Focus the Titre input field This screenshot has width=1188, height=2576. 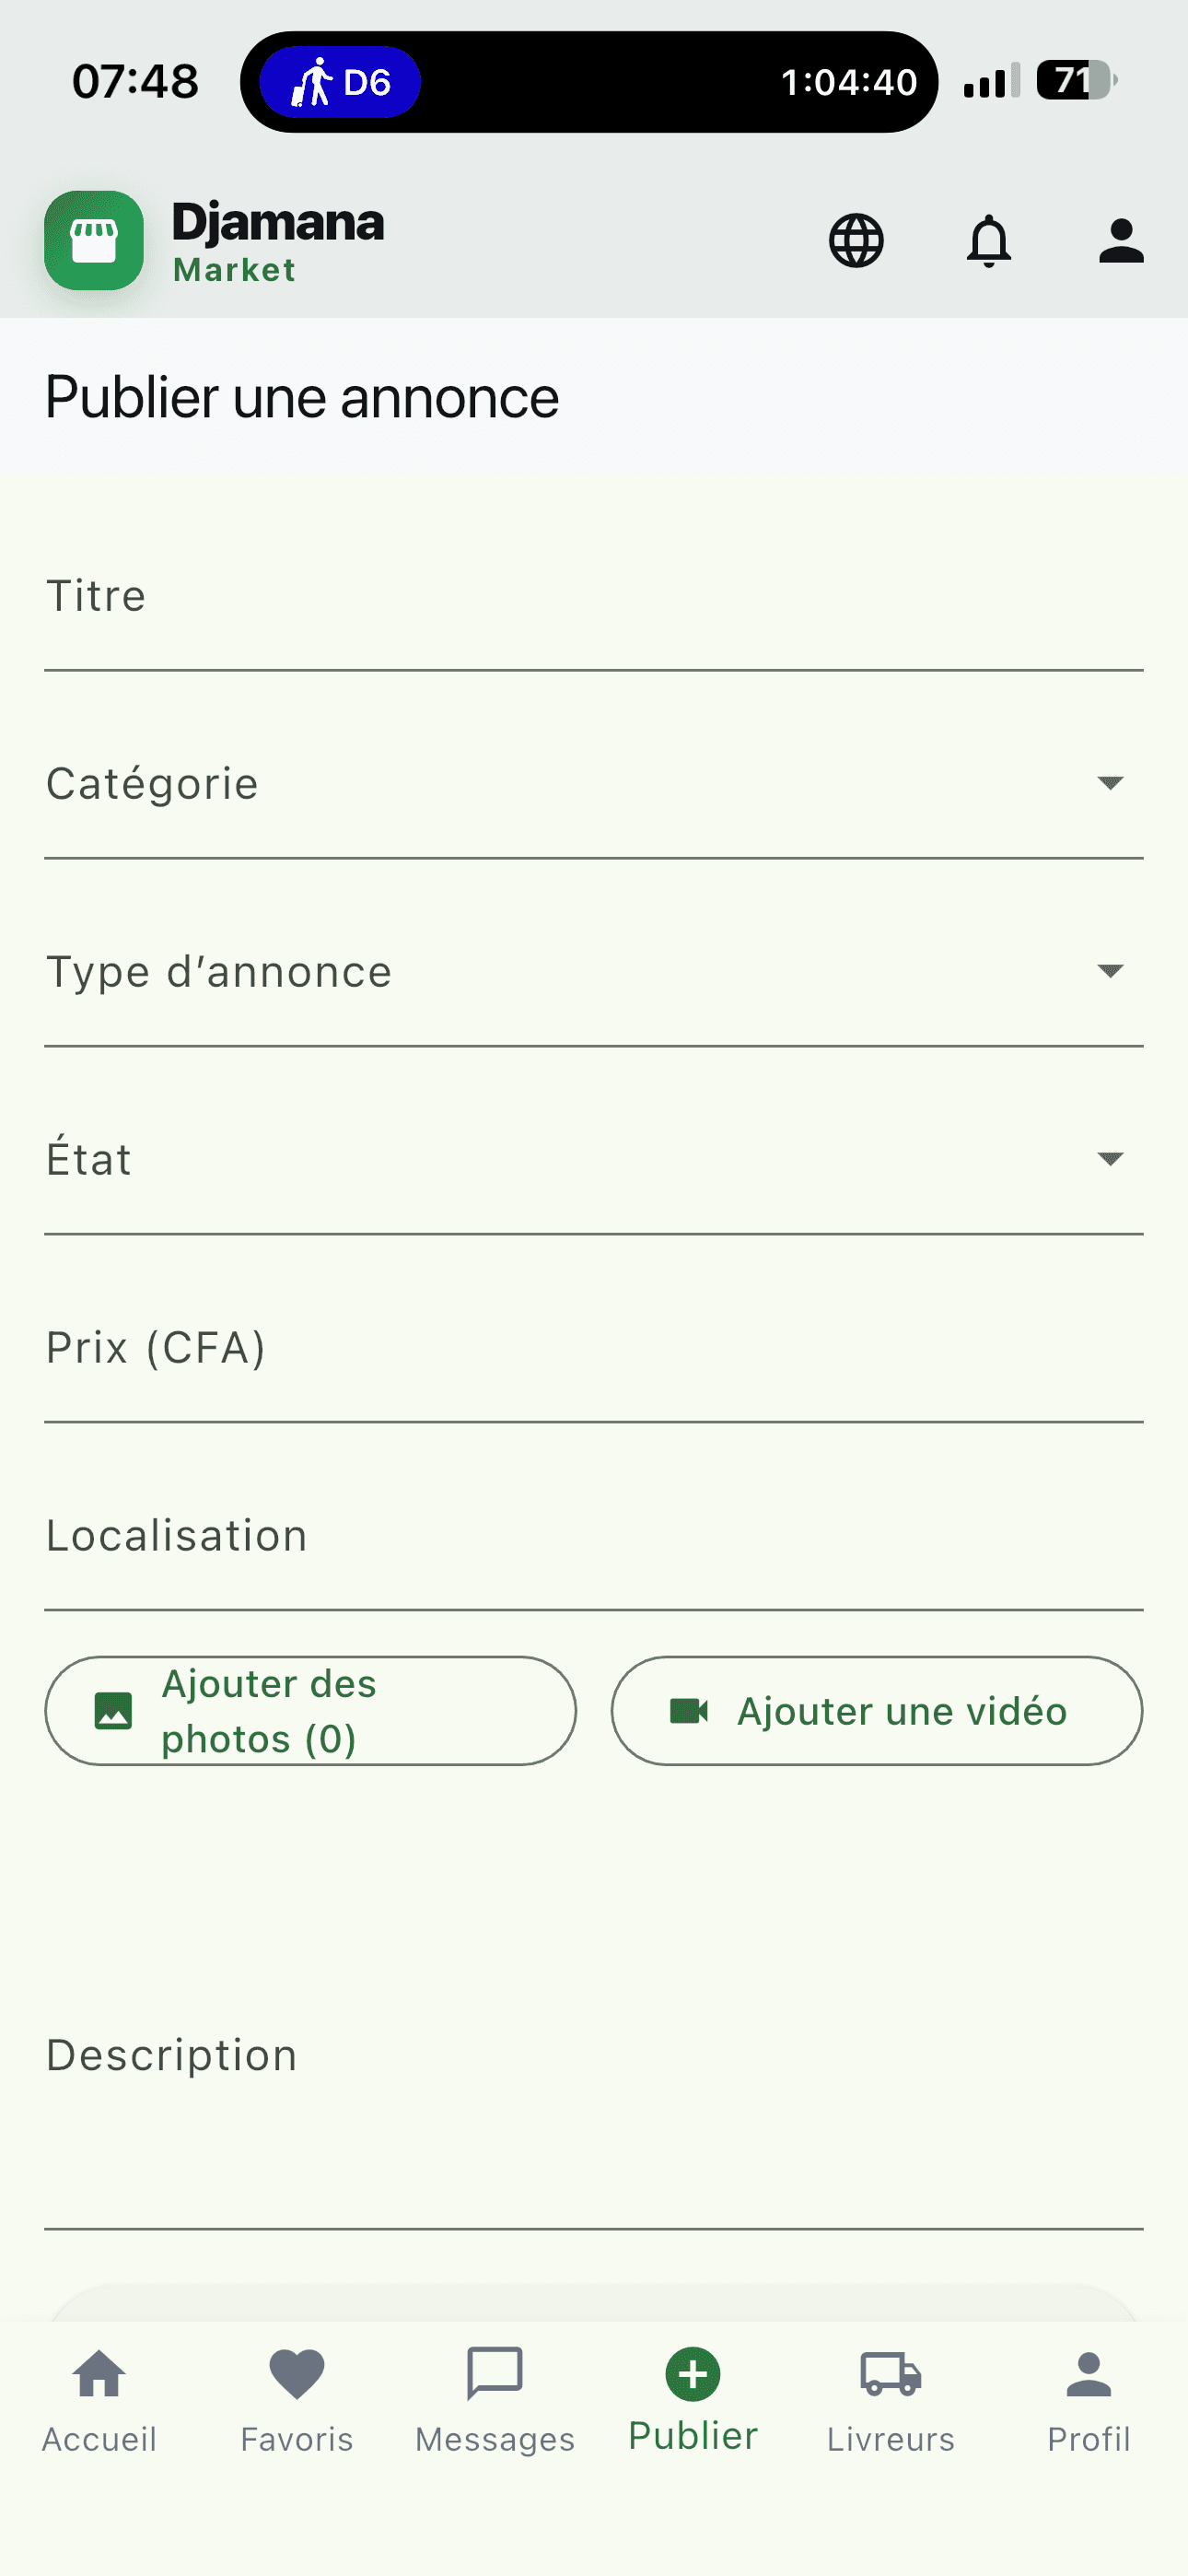pyautogui.click(x=594, y=596)
